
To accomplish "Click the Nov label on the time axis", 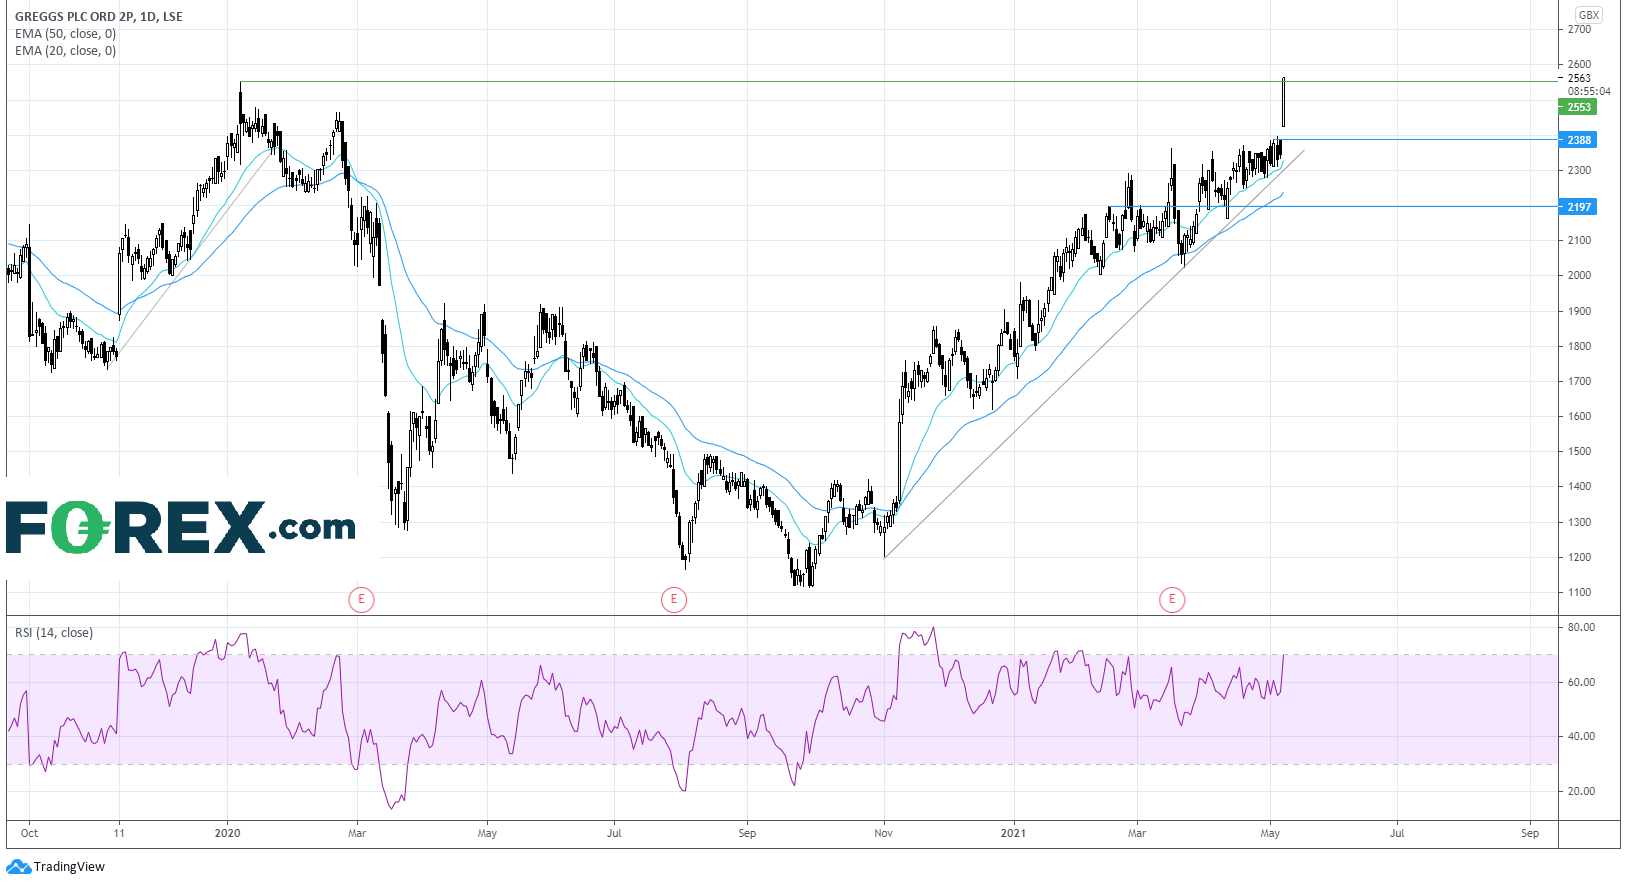I will point(884,833).
